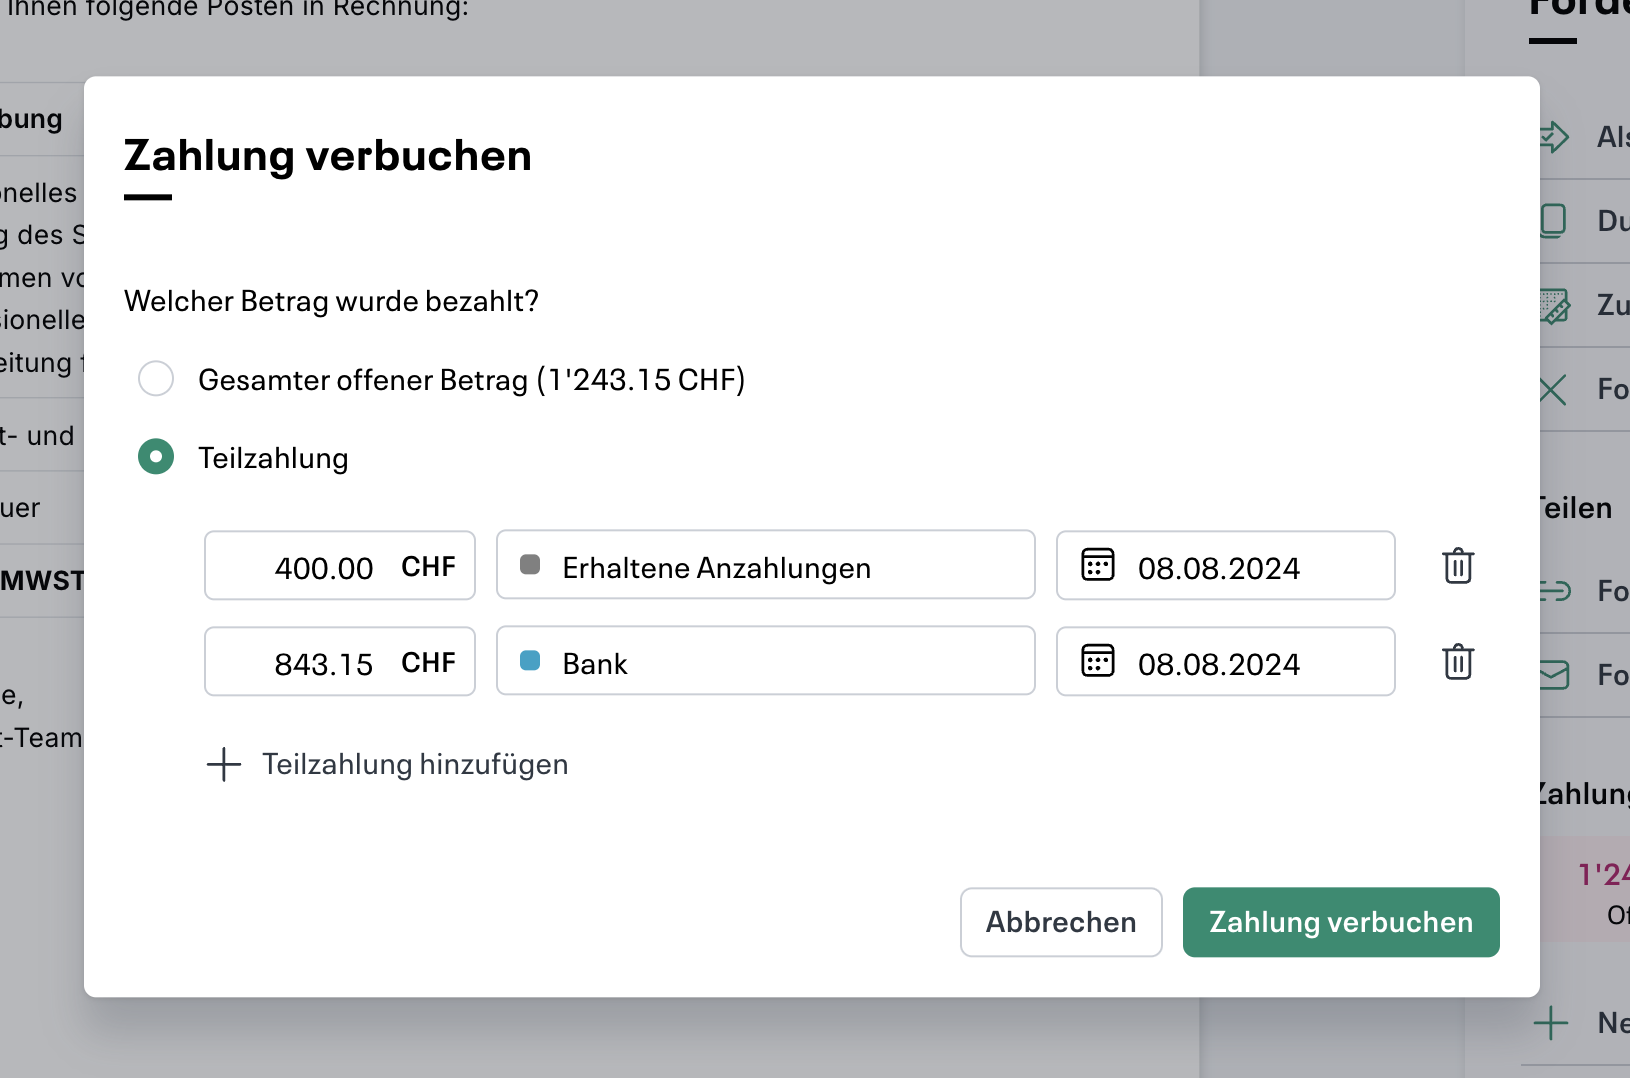
Task: Click the X delete icon in the right sidebar
Action: pos(1551,390)
